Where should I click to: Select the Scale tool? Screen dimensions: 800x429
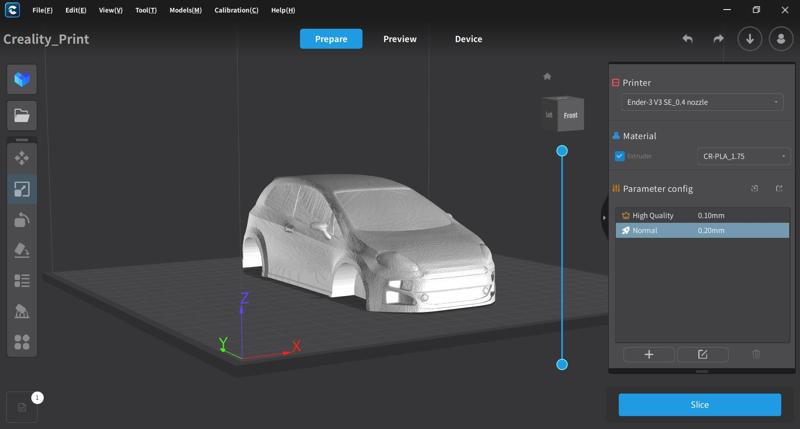tap(21, 189)
